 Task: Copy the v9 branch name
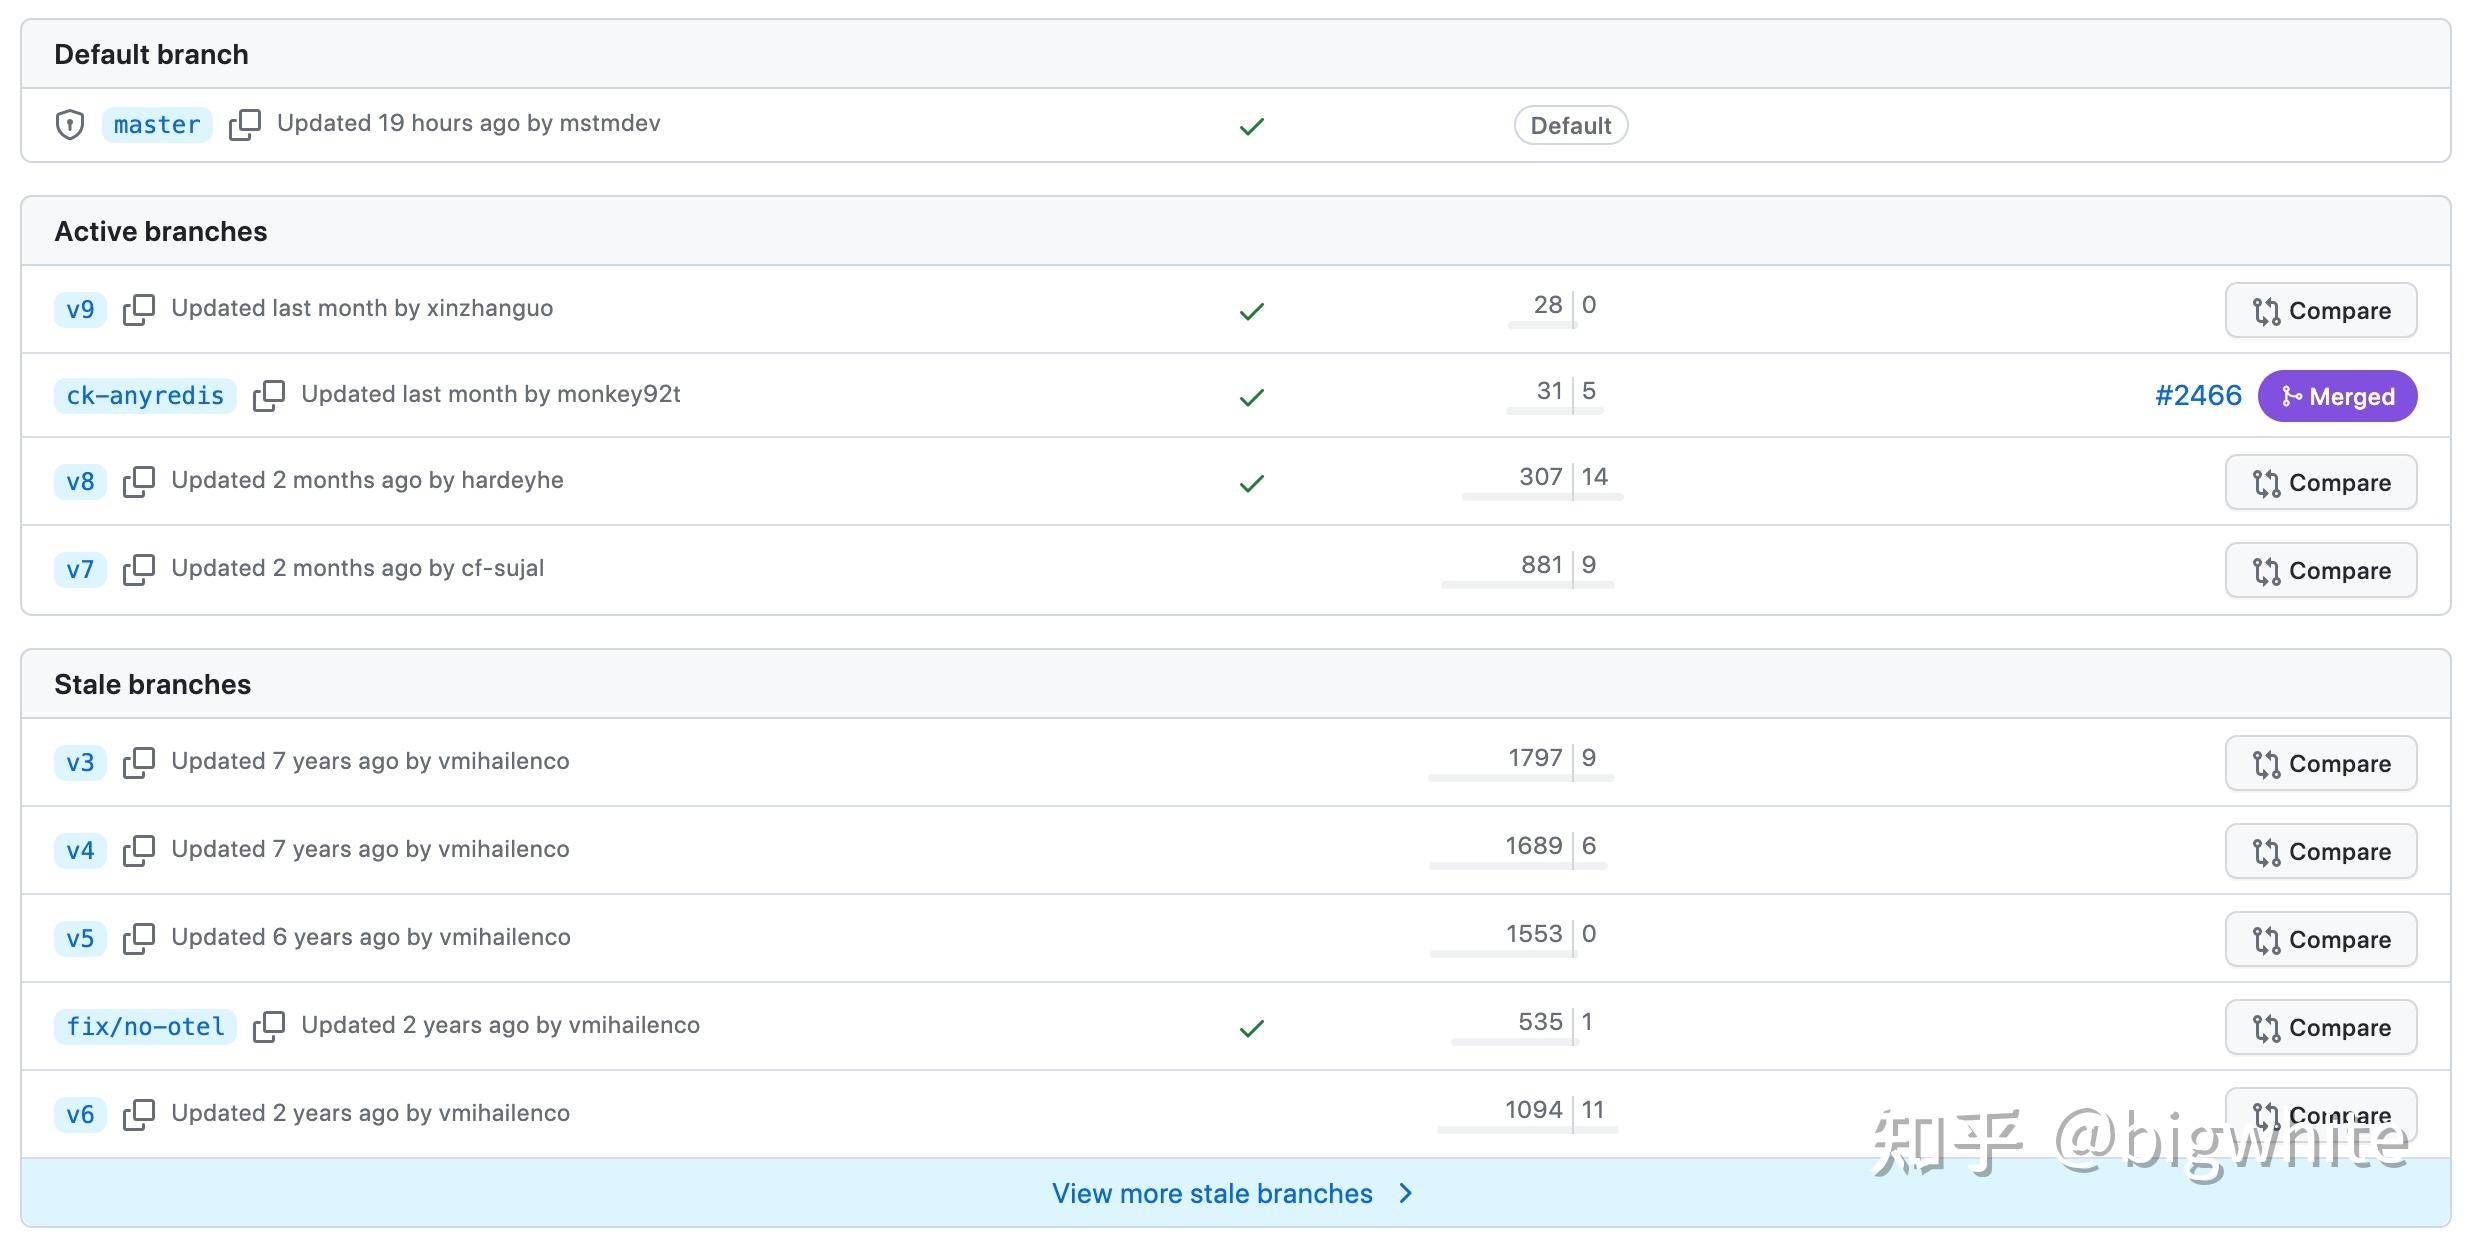click(x=139, y=310)
